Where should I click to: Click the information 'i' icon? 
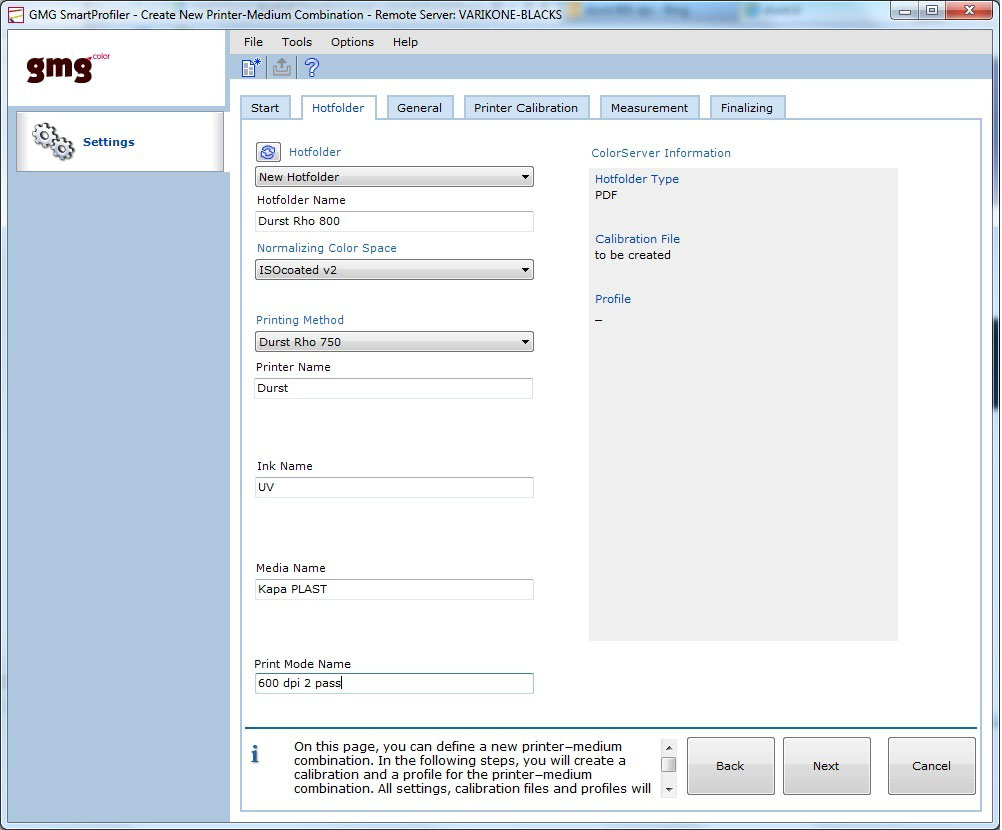pyautogui.click(x=255, y=754)
